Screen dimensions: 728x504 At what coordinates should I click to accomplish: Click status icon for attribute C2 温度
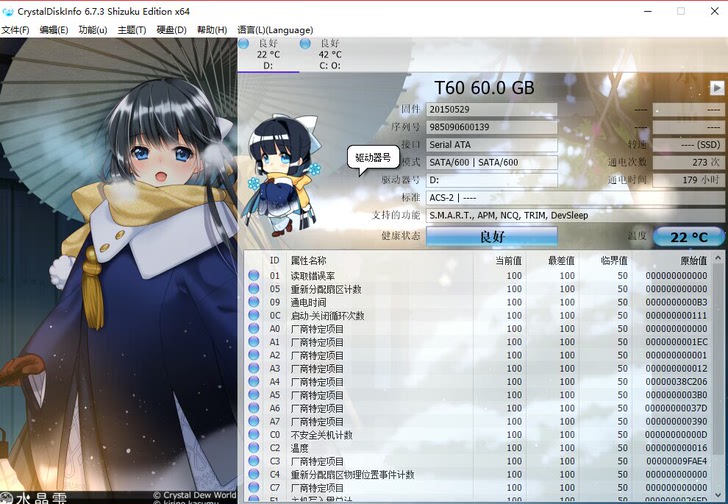coord(254,447)
